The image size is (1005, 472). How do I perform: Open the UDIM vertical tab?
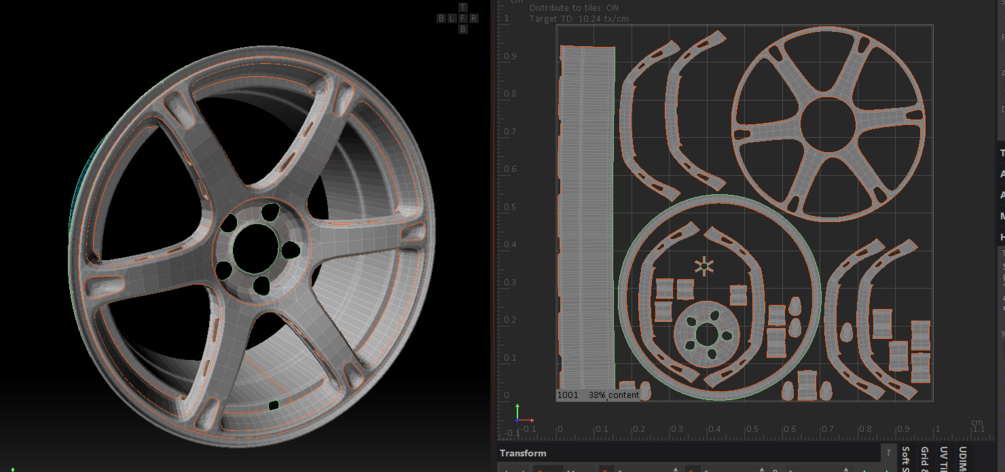(961, 458)
